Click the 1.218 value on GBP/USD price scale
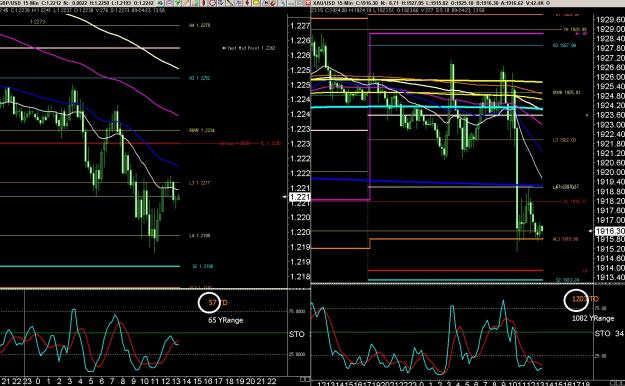This screenshot has width=625, height=386. click(300, 276)
